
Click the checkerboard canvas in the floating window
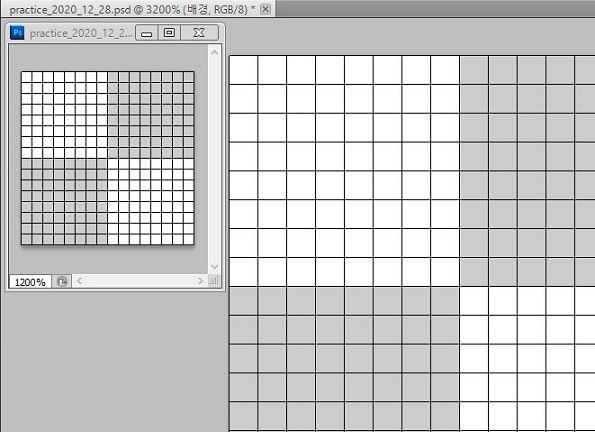[x=108, y=158]
